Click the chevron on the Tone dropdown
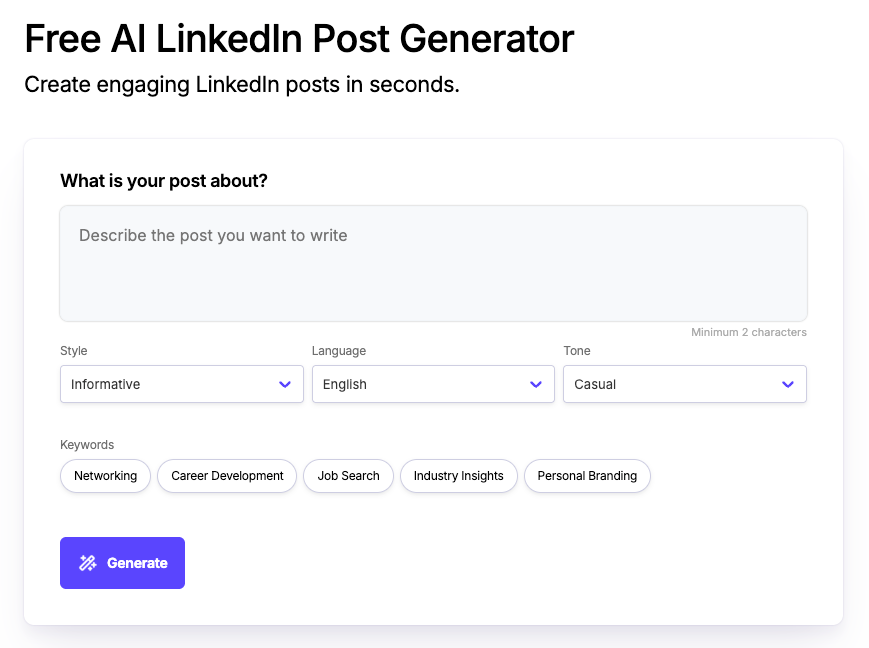The height and width of the screenshot is (648, 869). pyautogui.click(x=789, y=384)
